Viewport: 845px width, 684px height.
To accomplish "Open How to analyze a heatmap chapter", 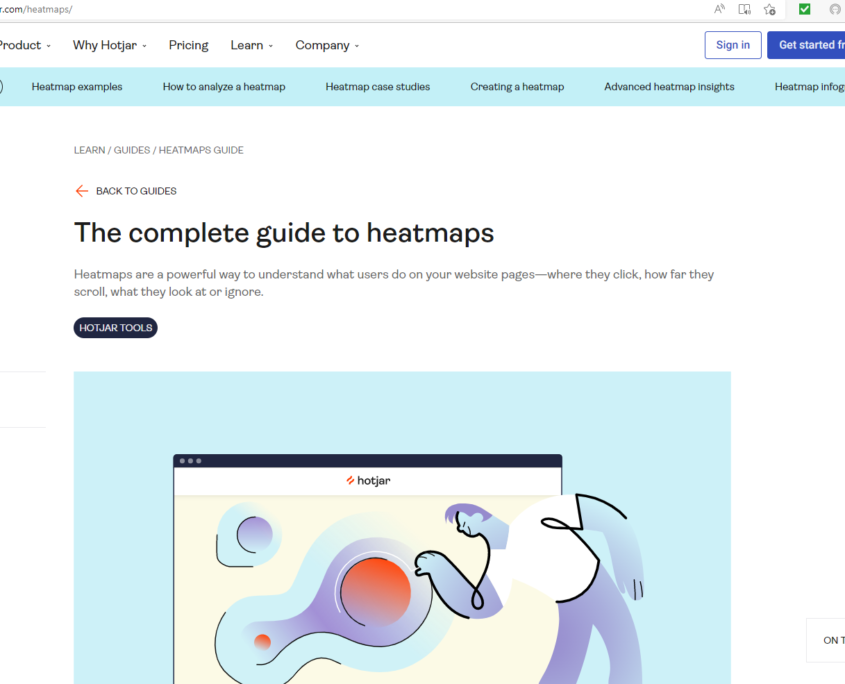I will click(x=224, y=87).
